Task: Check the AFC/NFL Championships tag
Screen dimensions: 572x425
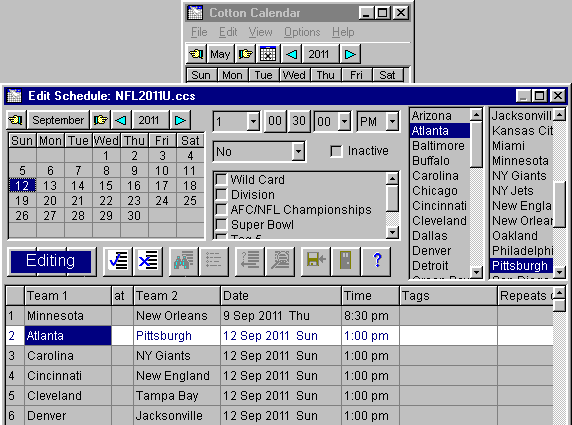Action: tap(221, 209)
